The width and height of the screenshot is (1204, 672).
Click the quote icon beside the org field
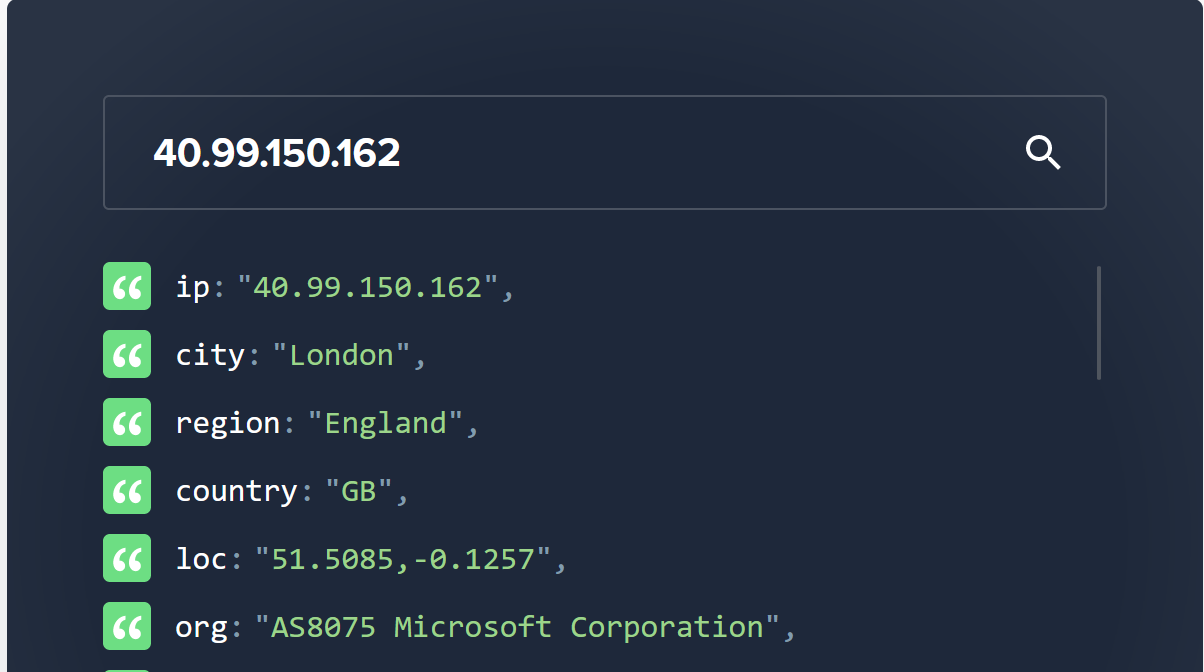point(126,626)
